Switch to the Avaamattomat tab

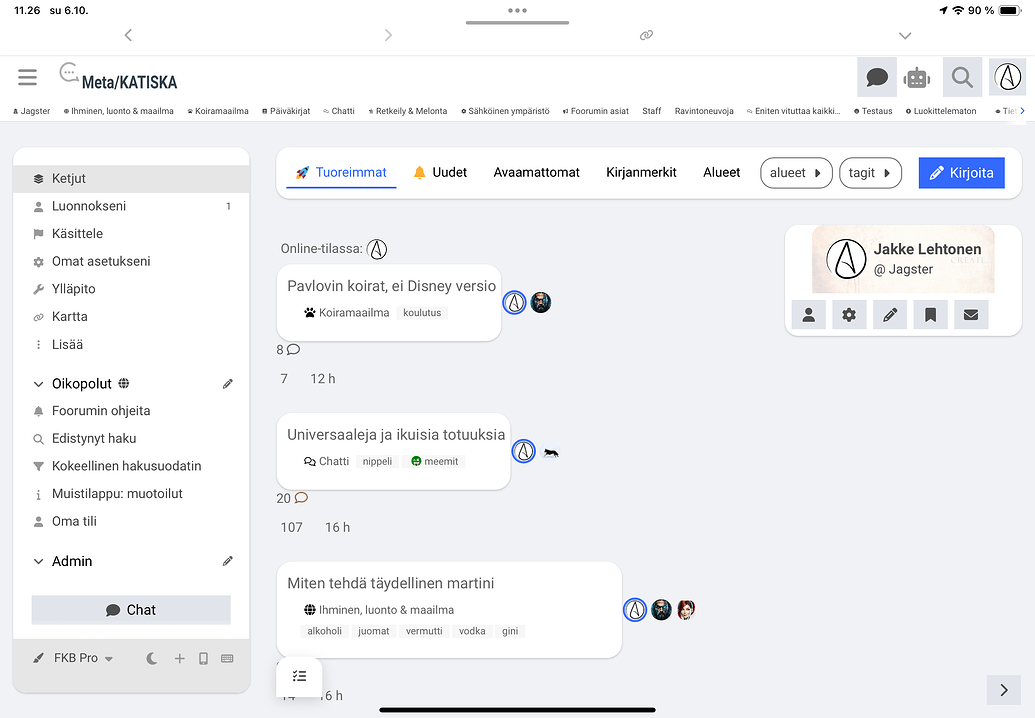coord(536,173)
